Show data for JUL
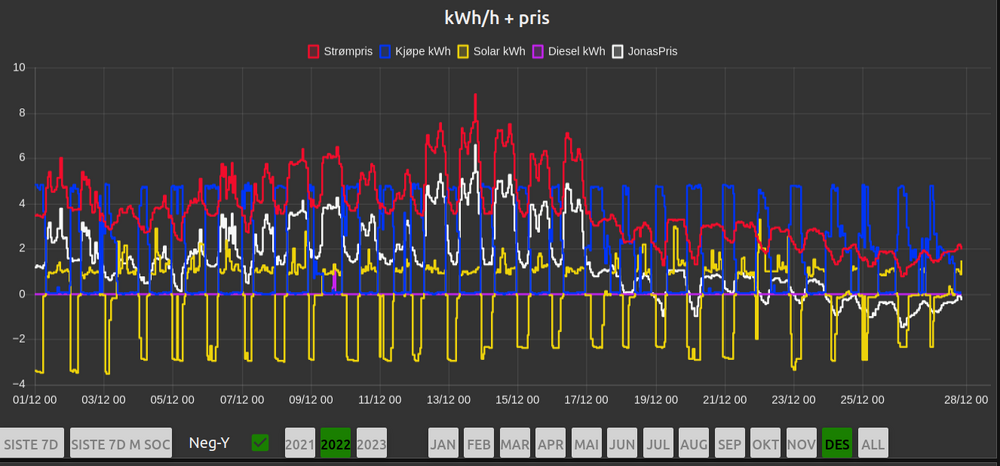Screen dimensions: 1000x466 [658, 443]
